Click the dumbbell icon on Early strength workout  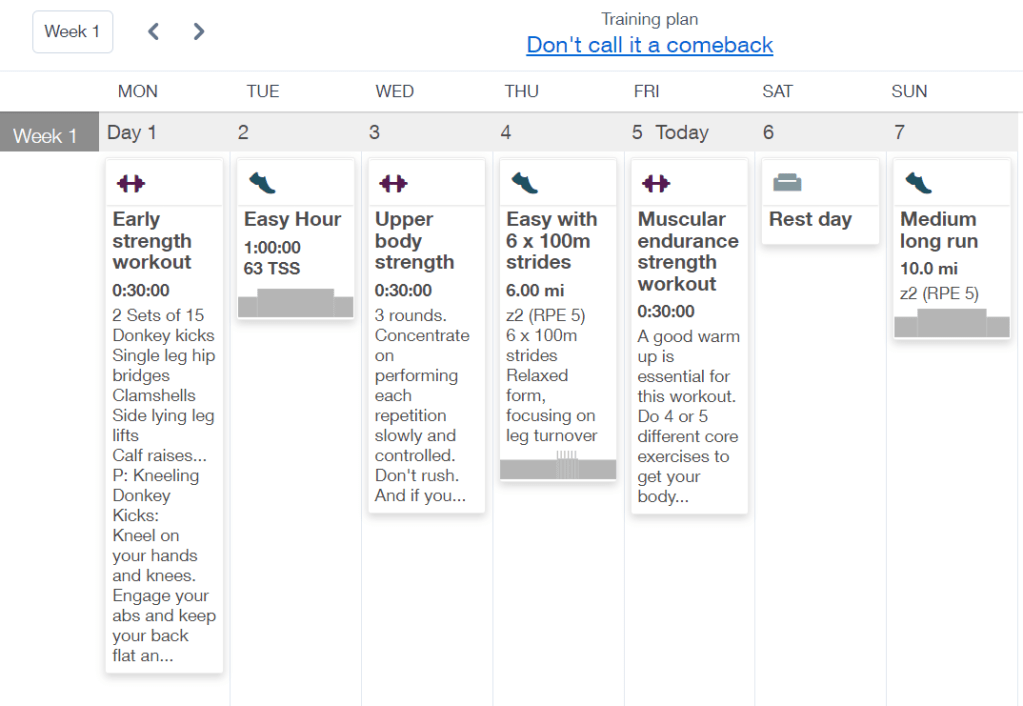point(131,183)
